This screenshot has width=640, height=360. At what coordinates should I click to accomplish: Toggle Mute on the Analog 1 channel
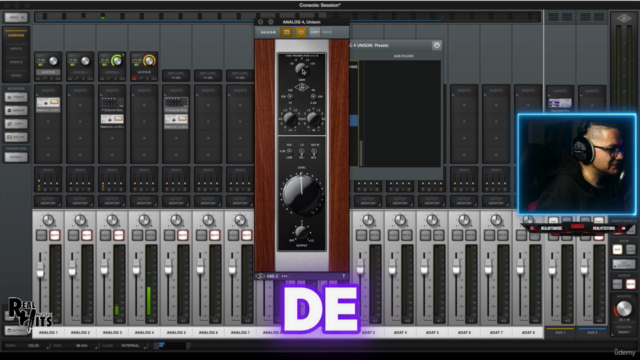click(x=55, y=235)
